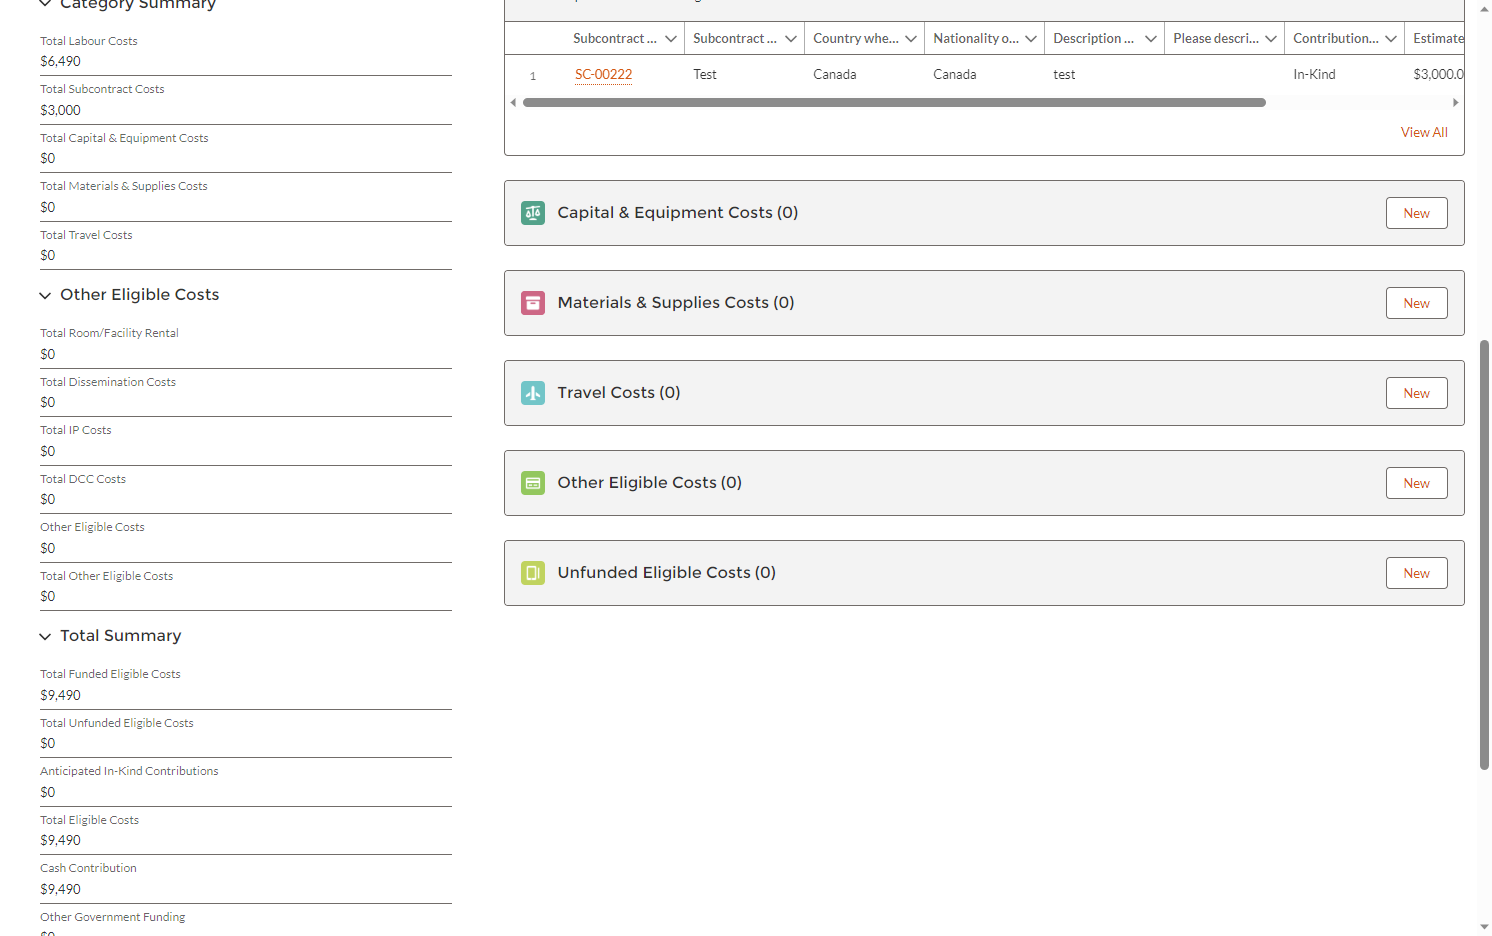Create new Unfunded Eligible Cost
Image resolution: width=1492 pixels, height=936 pixels.
click(1416, 573)
